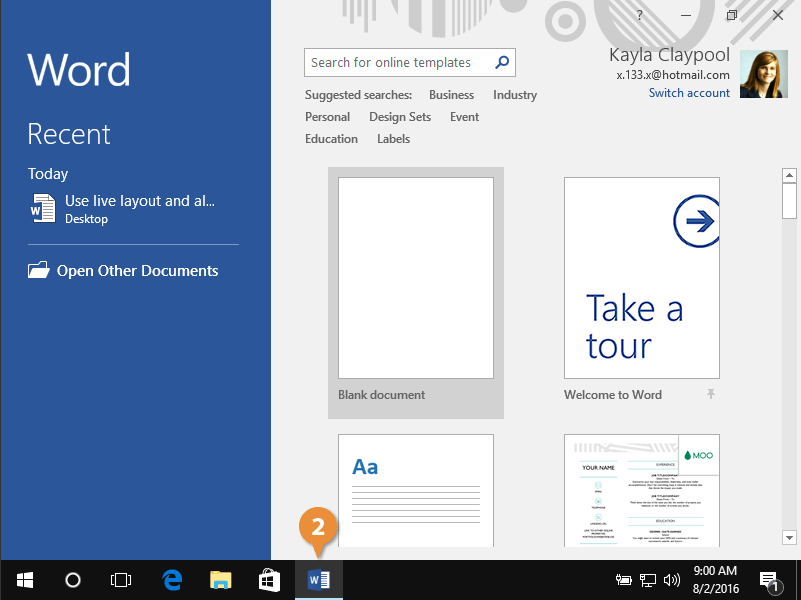801x600 pixels.
Task: Open the Windows Store app
Action: tap(269, 579)
